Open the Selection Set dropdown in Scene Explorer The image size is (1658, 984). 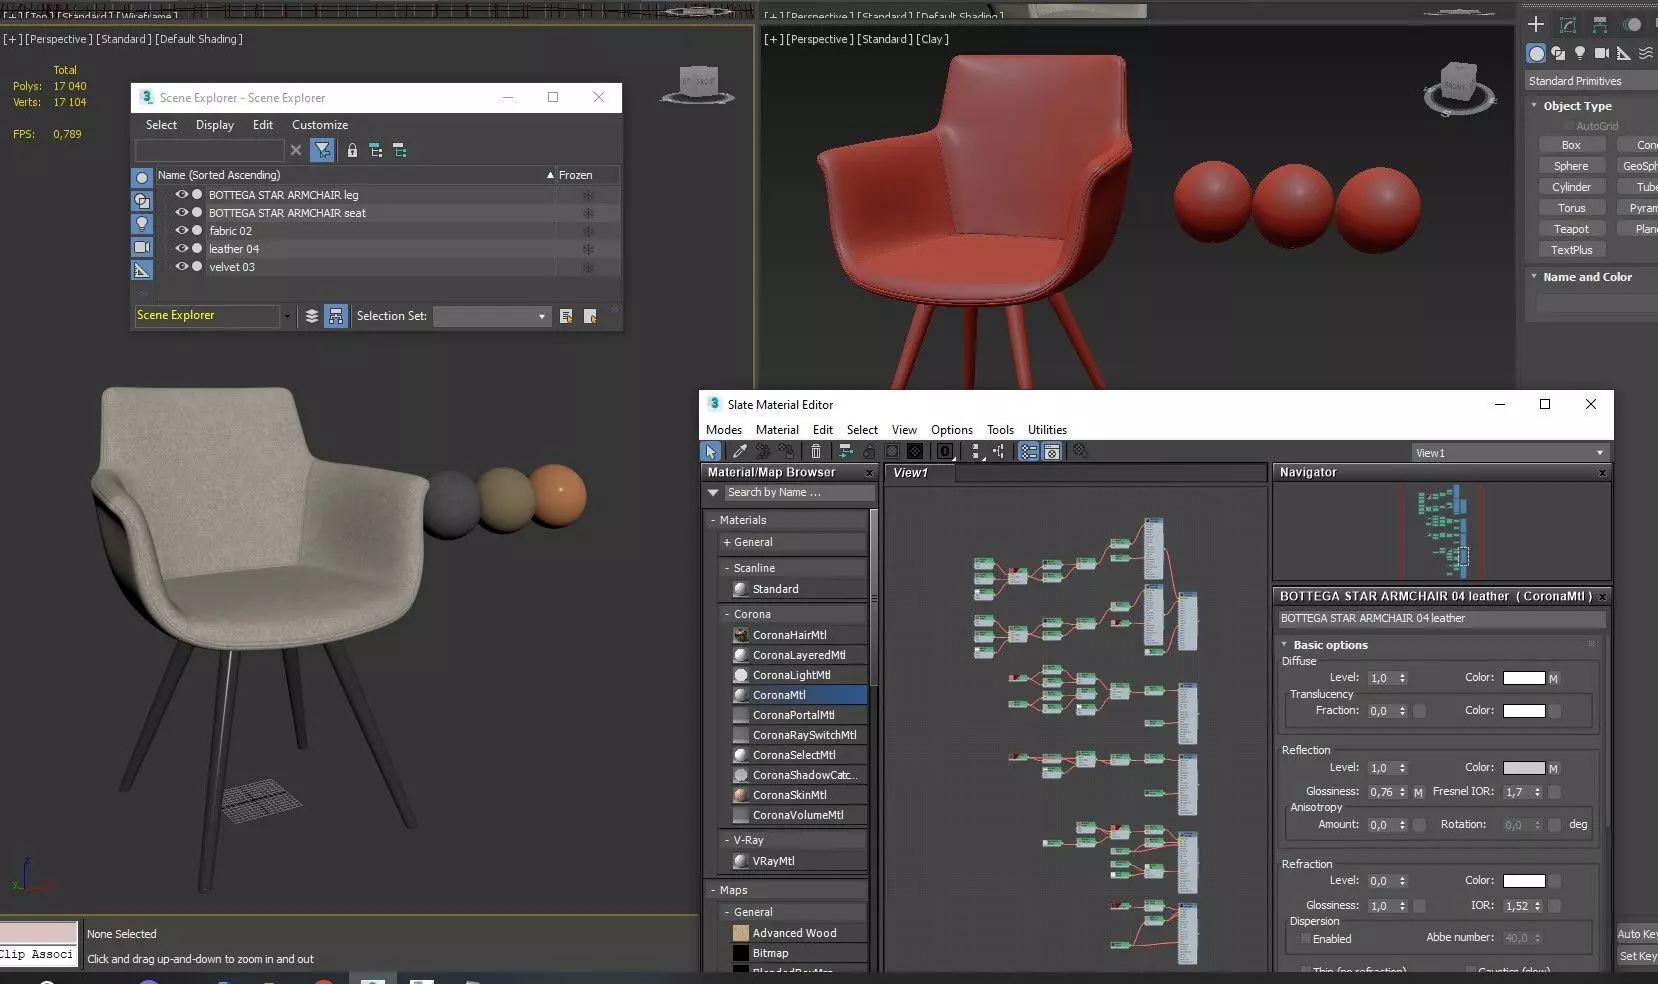tap(542, 316)
